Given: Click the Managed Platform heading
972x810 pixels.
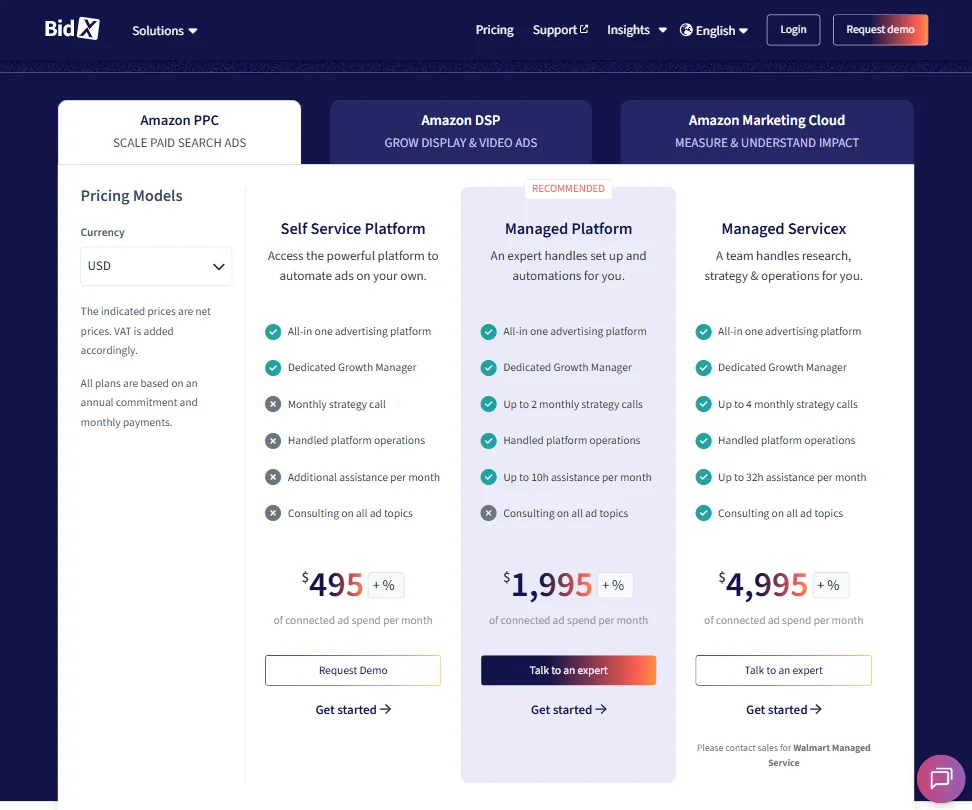Looking at the screenshot, I should pos(568,229).
